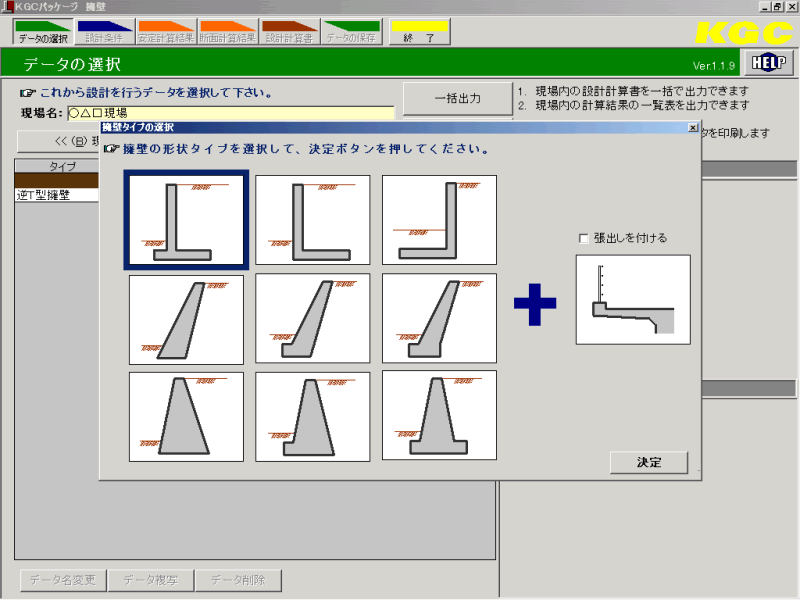Select the L-shaped wall type in top row center
The height and width of the screenshot is (600, 800).
pyautogui.click(x=311, y=219)
